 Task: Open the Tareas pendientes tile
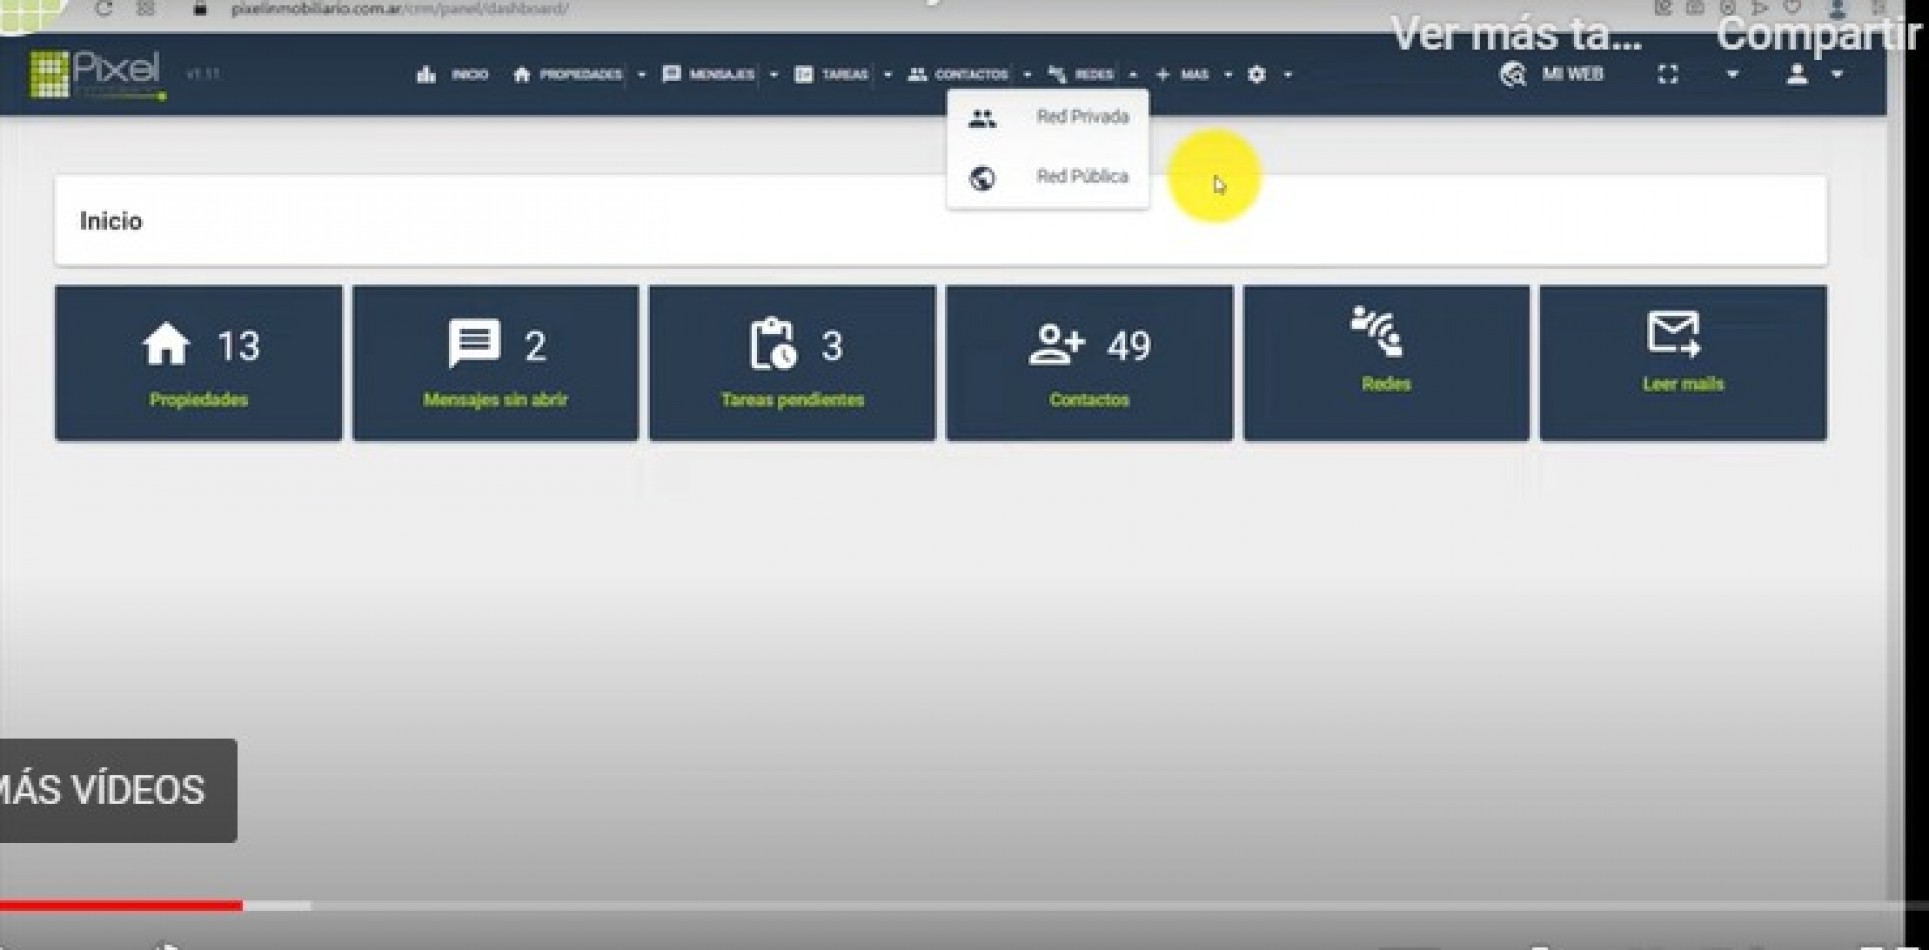tap(792, 363)
